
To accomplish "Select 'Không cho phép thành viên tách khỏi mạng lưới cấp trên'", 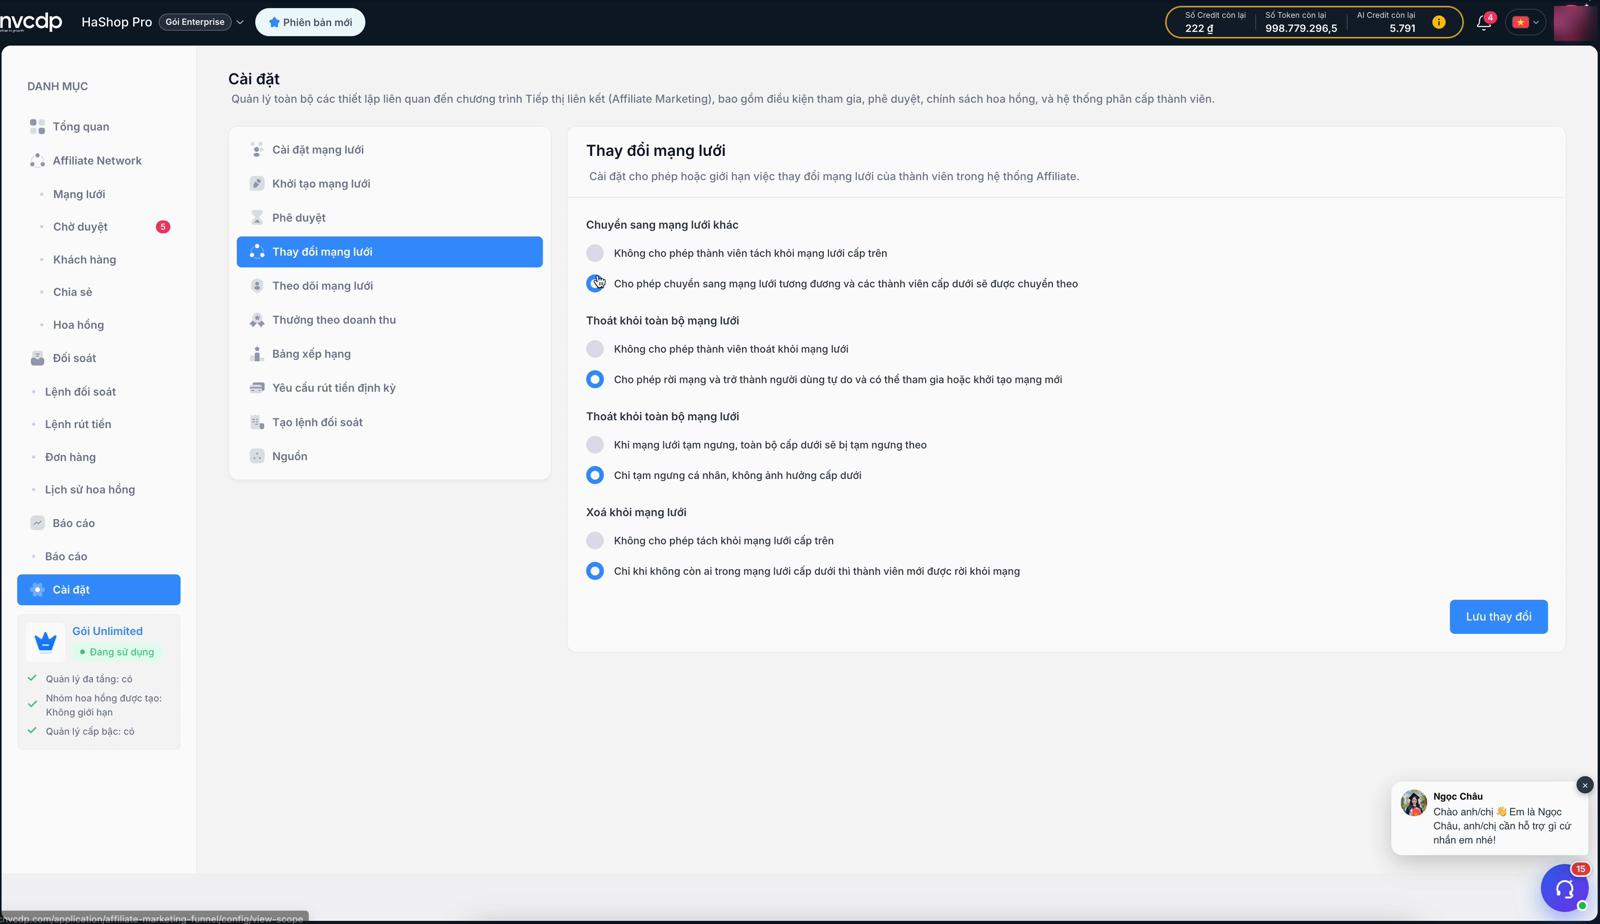I will (x=595, y=253).
